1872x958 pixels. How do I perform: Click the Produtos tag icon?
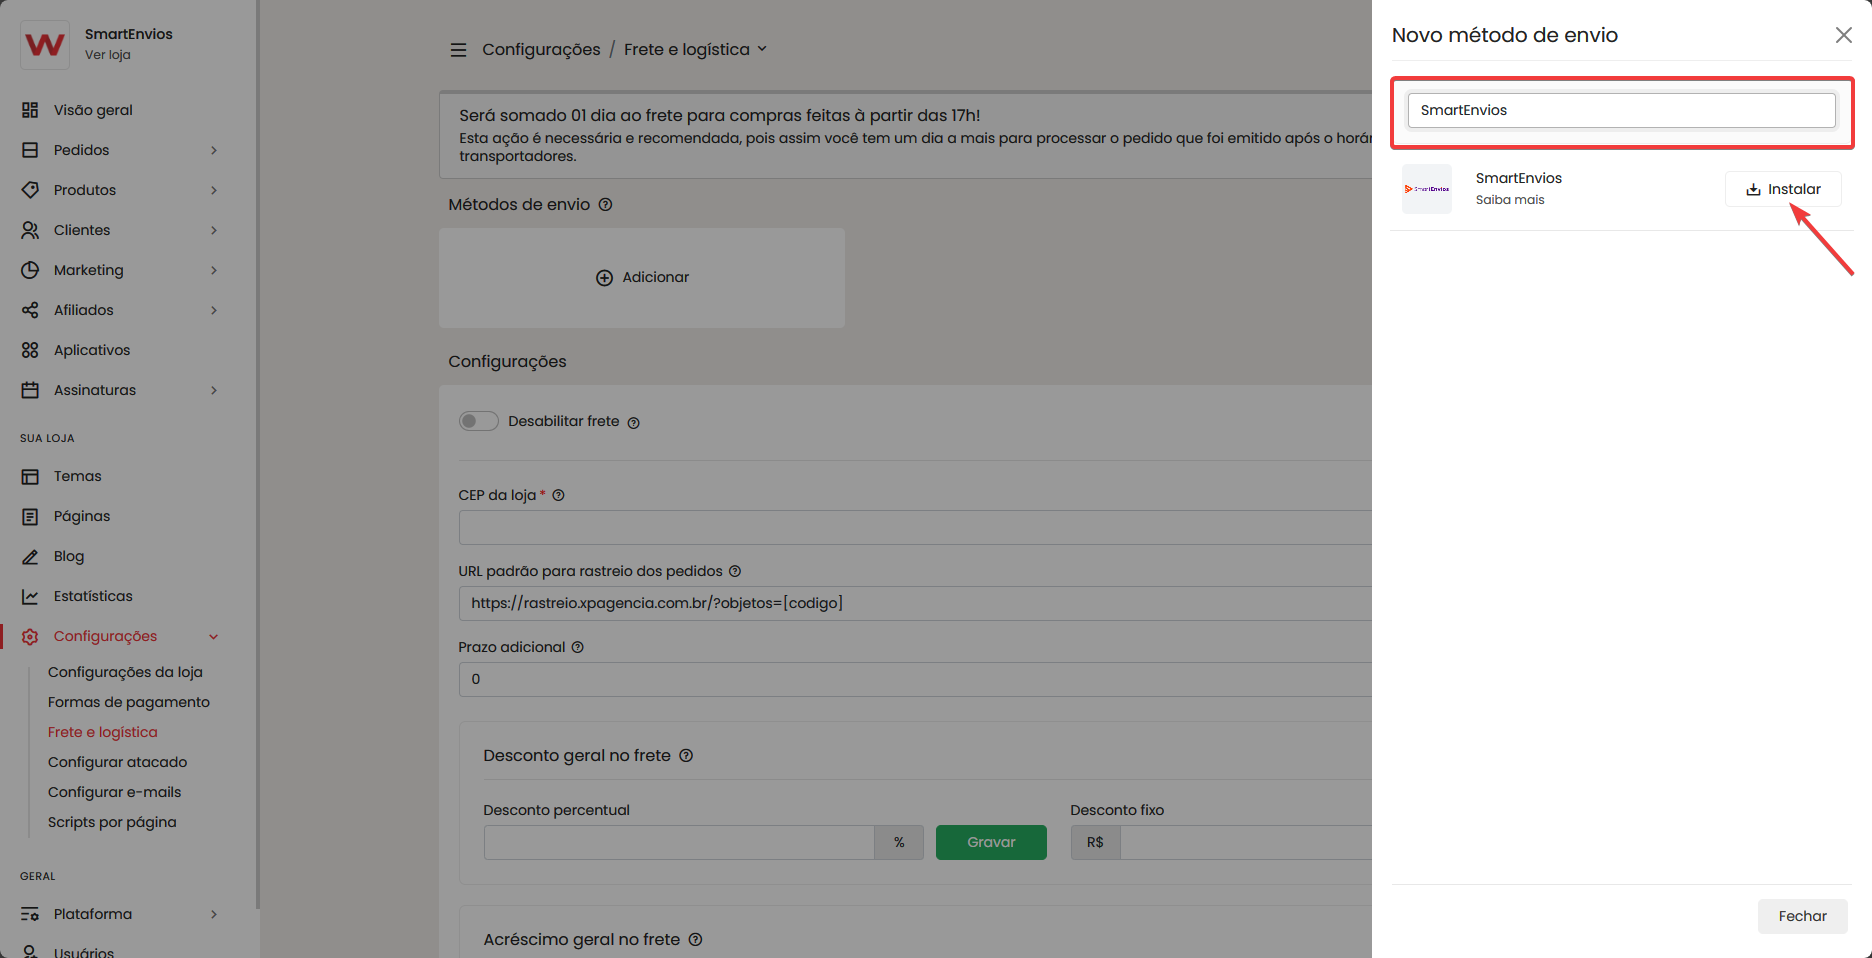pyautogui.click(x=30, y=190)
